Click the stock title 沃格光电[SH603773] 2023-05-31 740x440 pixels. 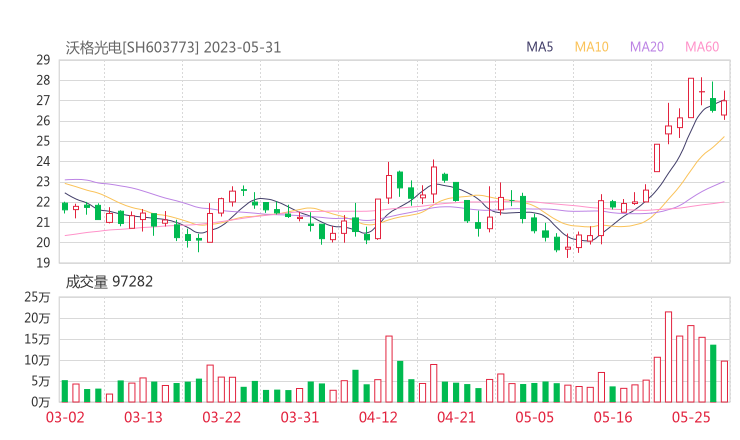click(x=173, y=48)
